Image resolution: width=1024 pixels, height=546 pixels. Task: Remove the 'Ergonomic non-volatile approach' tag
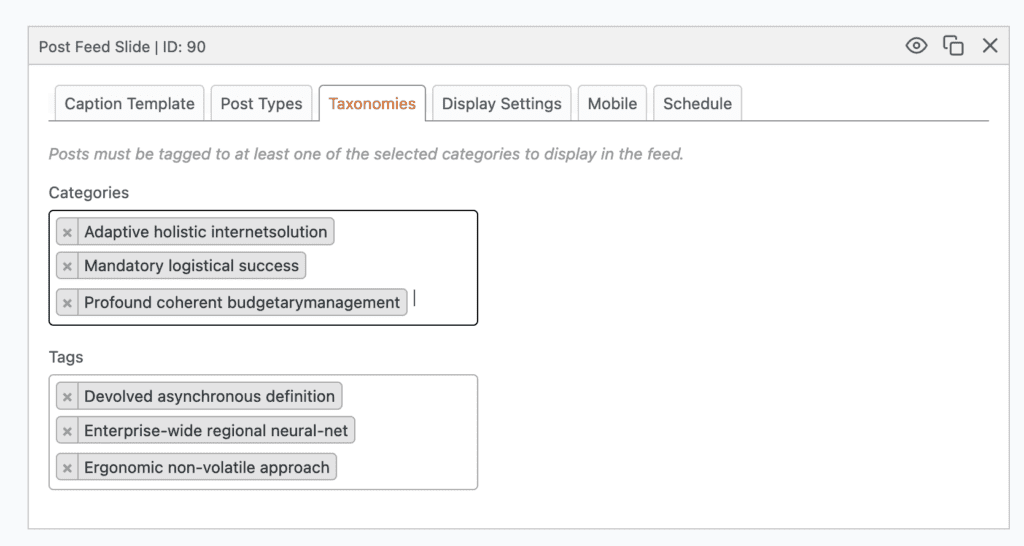tap(67, 468)
